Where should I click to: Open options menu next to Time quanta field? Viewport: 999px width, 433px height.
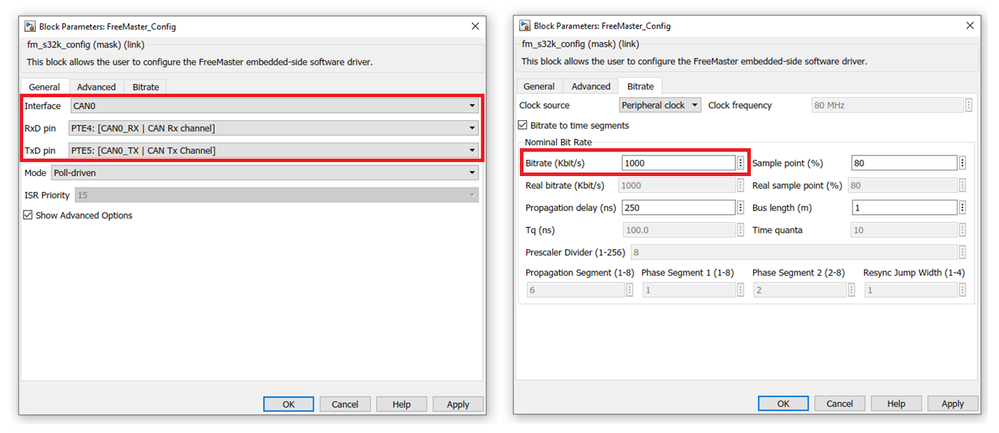[x=962, y=230]
